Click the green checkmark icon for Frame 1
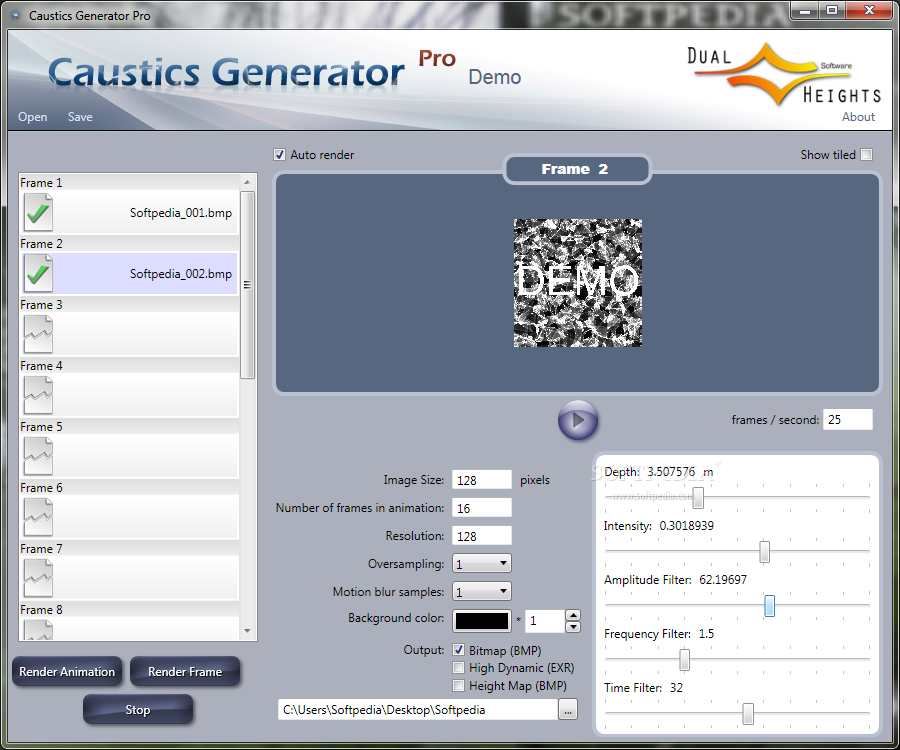Image resolution: width=900 pixels, height=750 pixels. coord(38,212)
